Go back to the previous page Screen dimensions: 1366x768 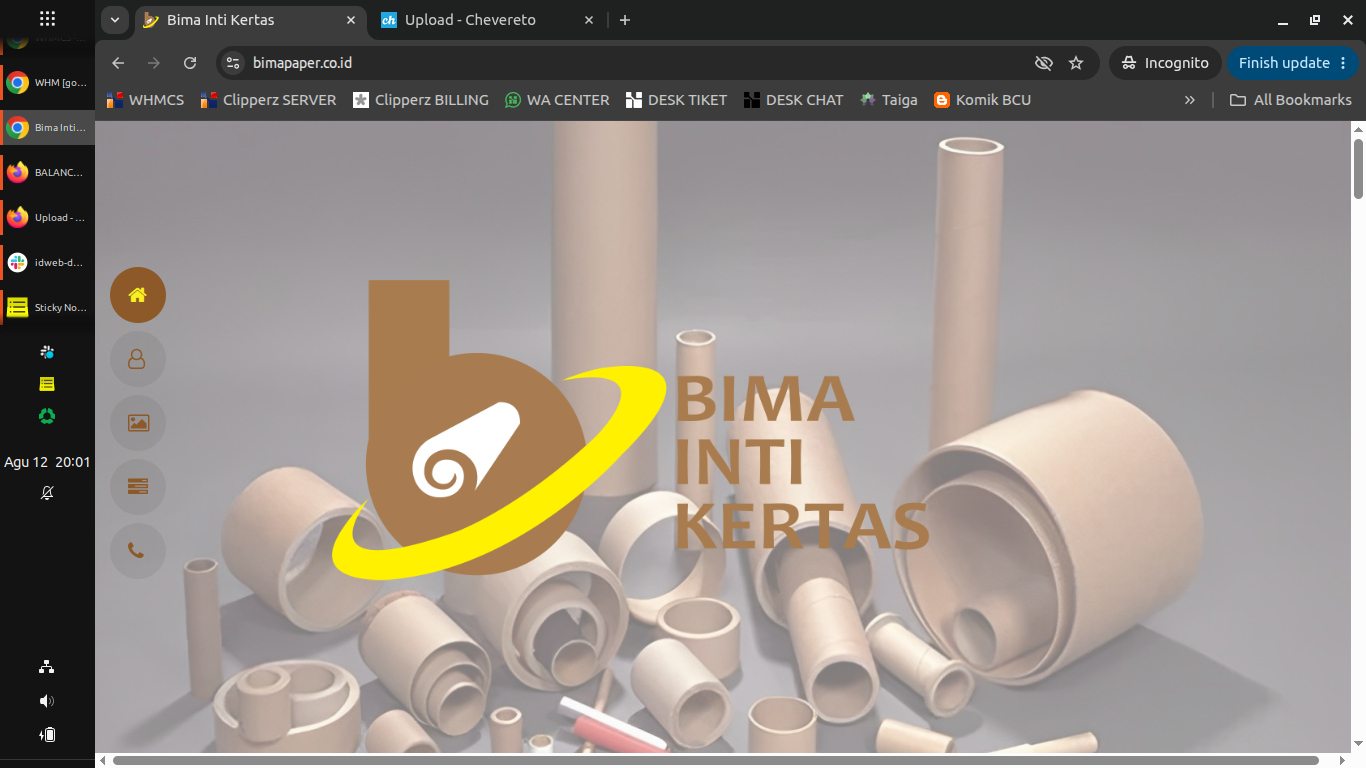click(x=118, y=63)
